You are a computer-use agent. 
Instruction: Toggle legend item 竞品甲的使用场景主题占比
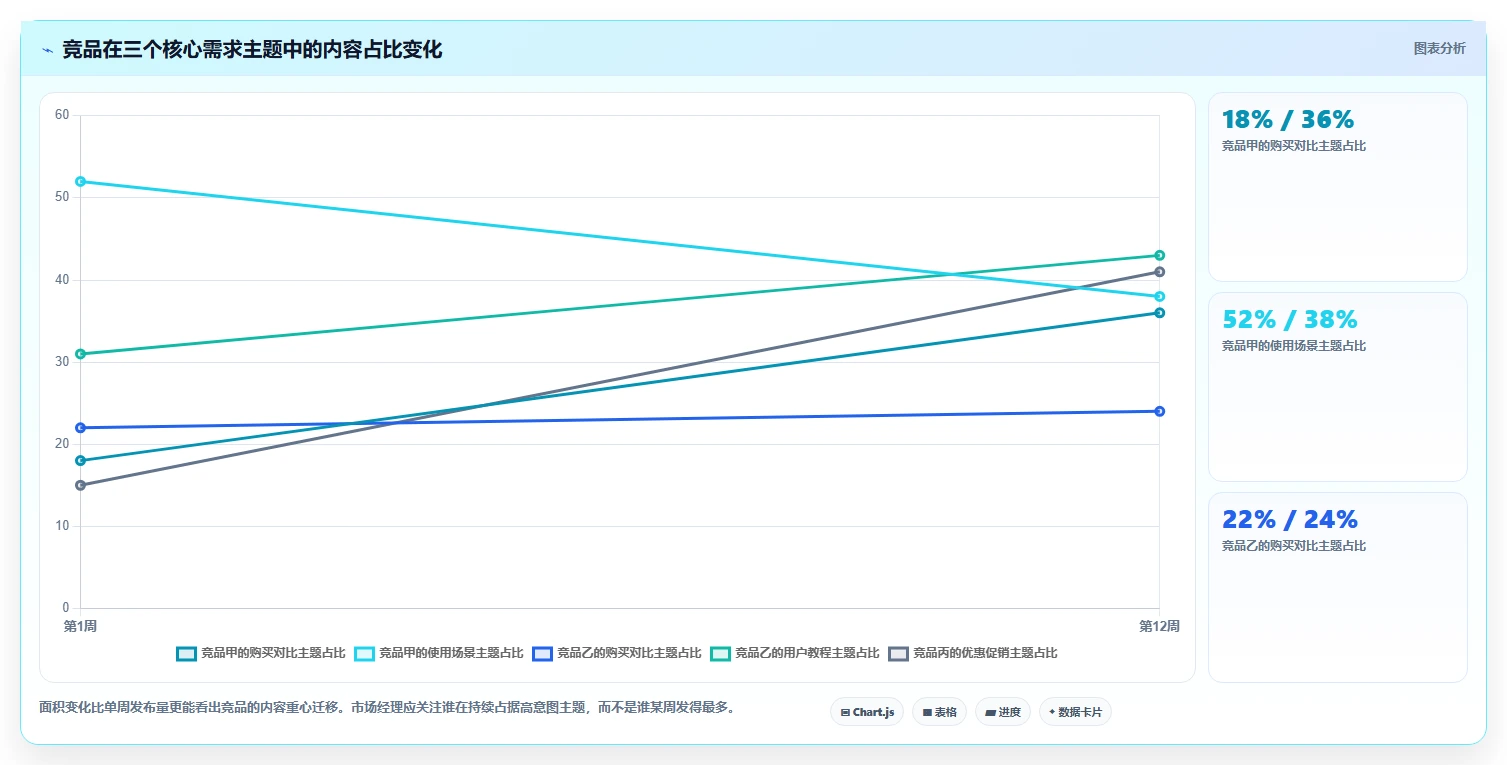(439, 653)
